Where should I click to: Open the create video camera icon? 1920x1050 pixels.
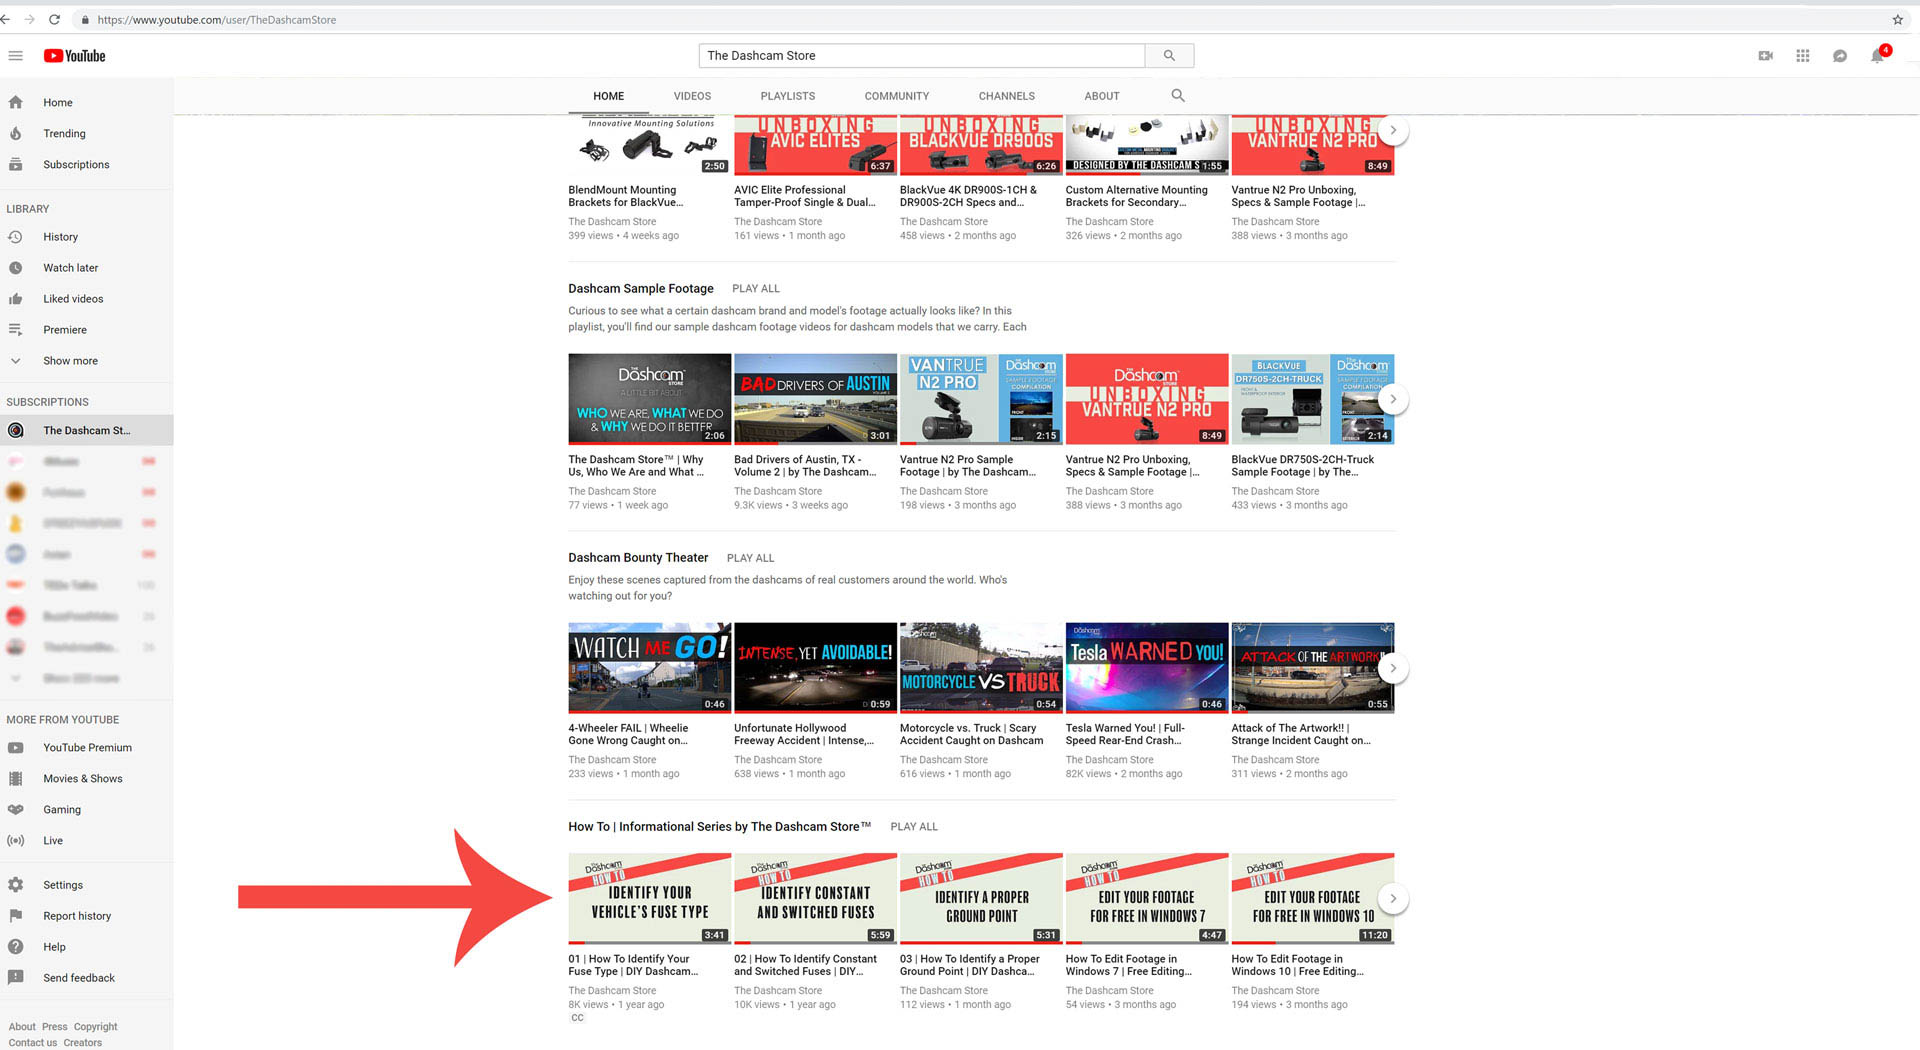[x=1765, y=56]
